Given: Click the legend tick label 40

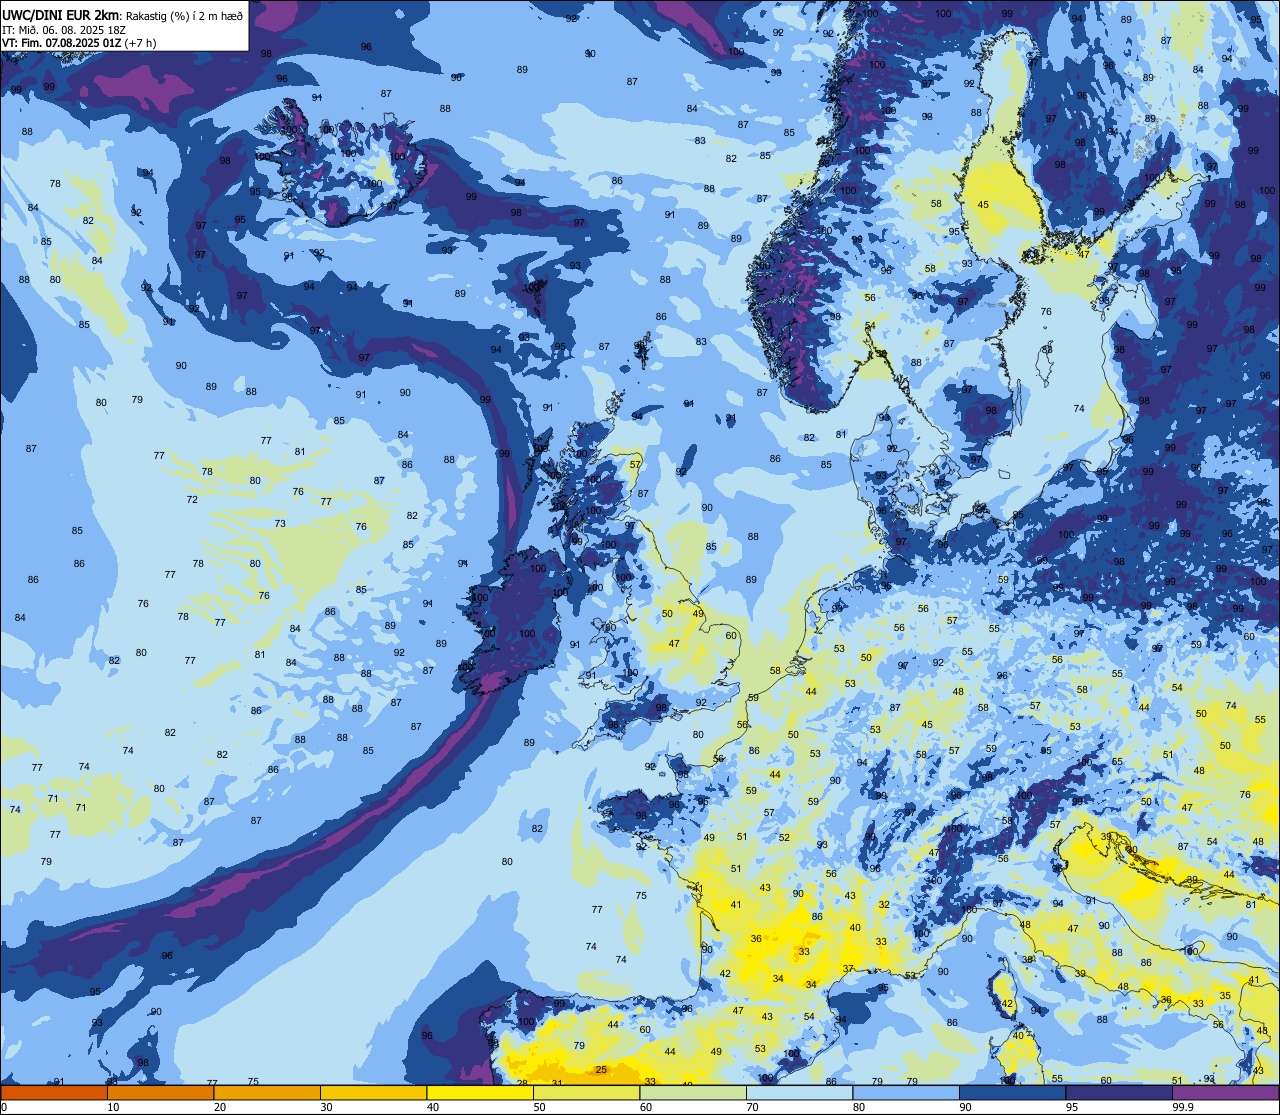Looking at the screenshot, I should coord(433,1107).
